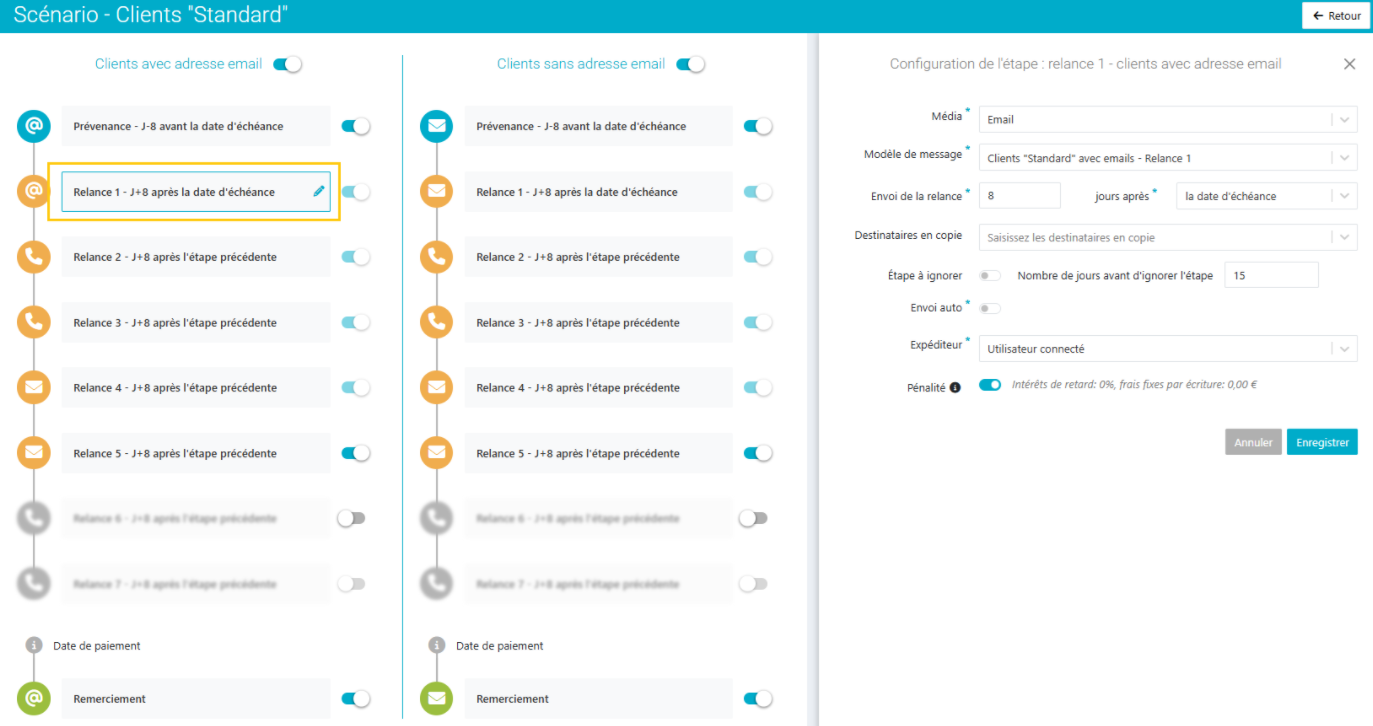Click the info icon next to Date de paiement, right column
The width and height of the screenshot is (1373, 726).
point(437,646)
